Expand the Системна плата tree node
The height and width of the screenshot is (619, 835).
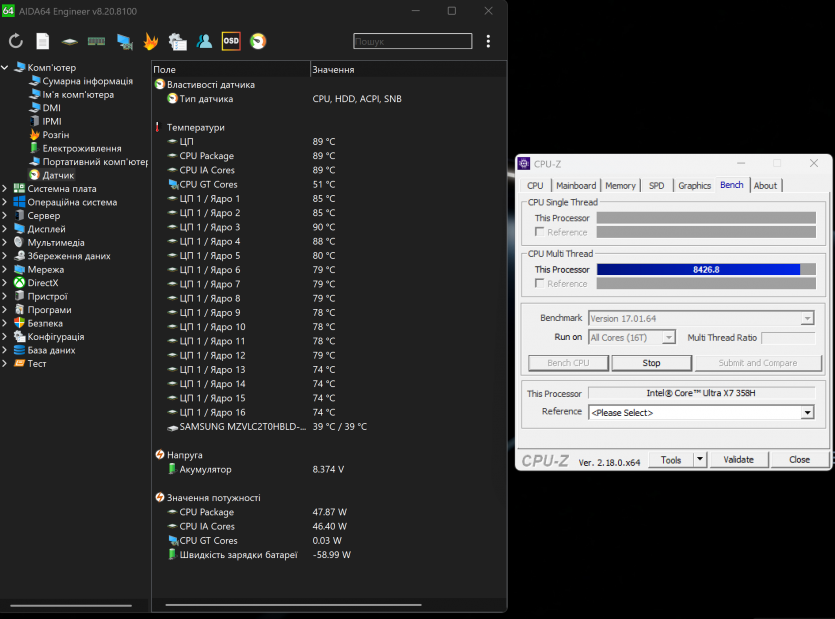[6, 189]
